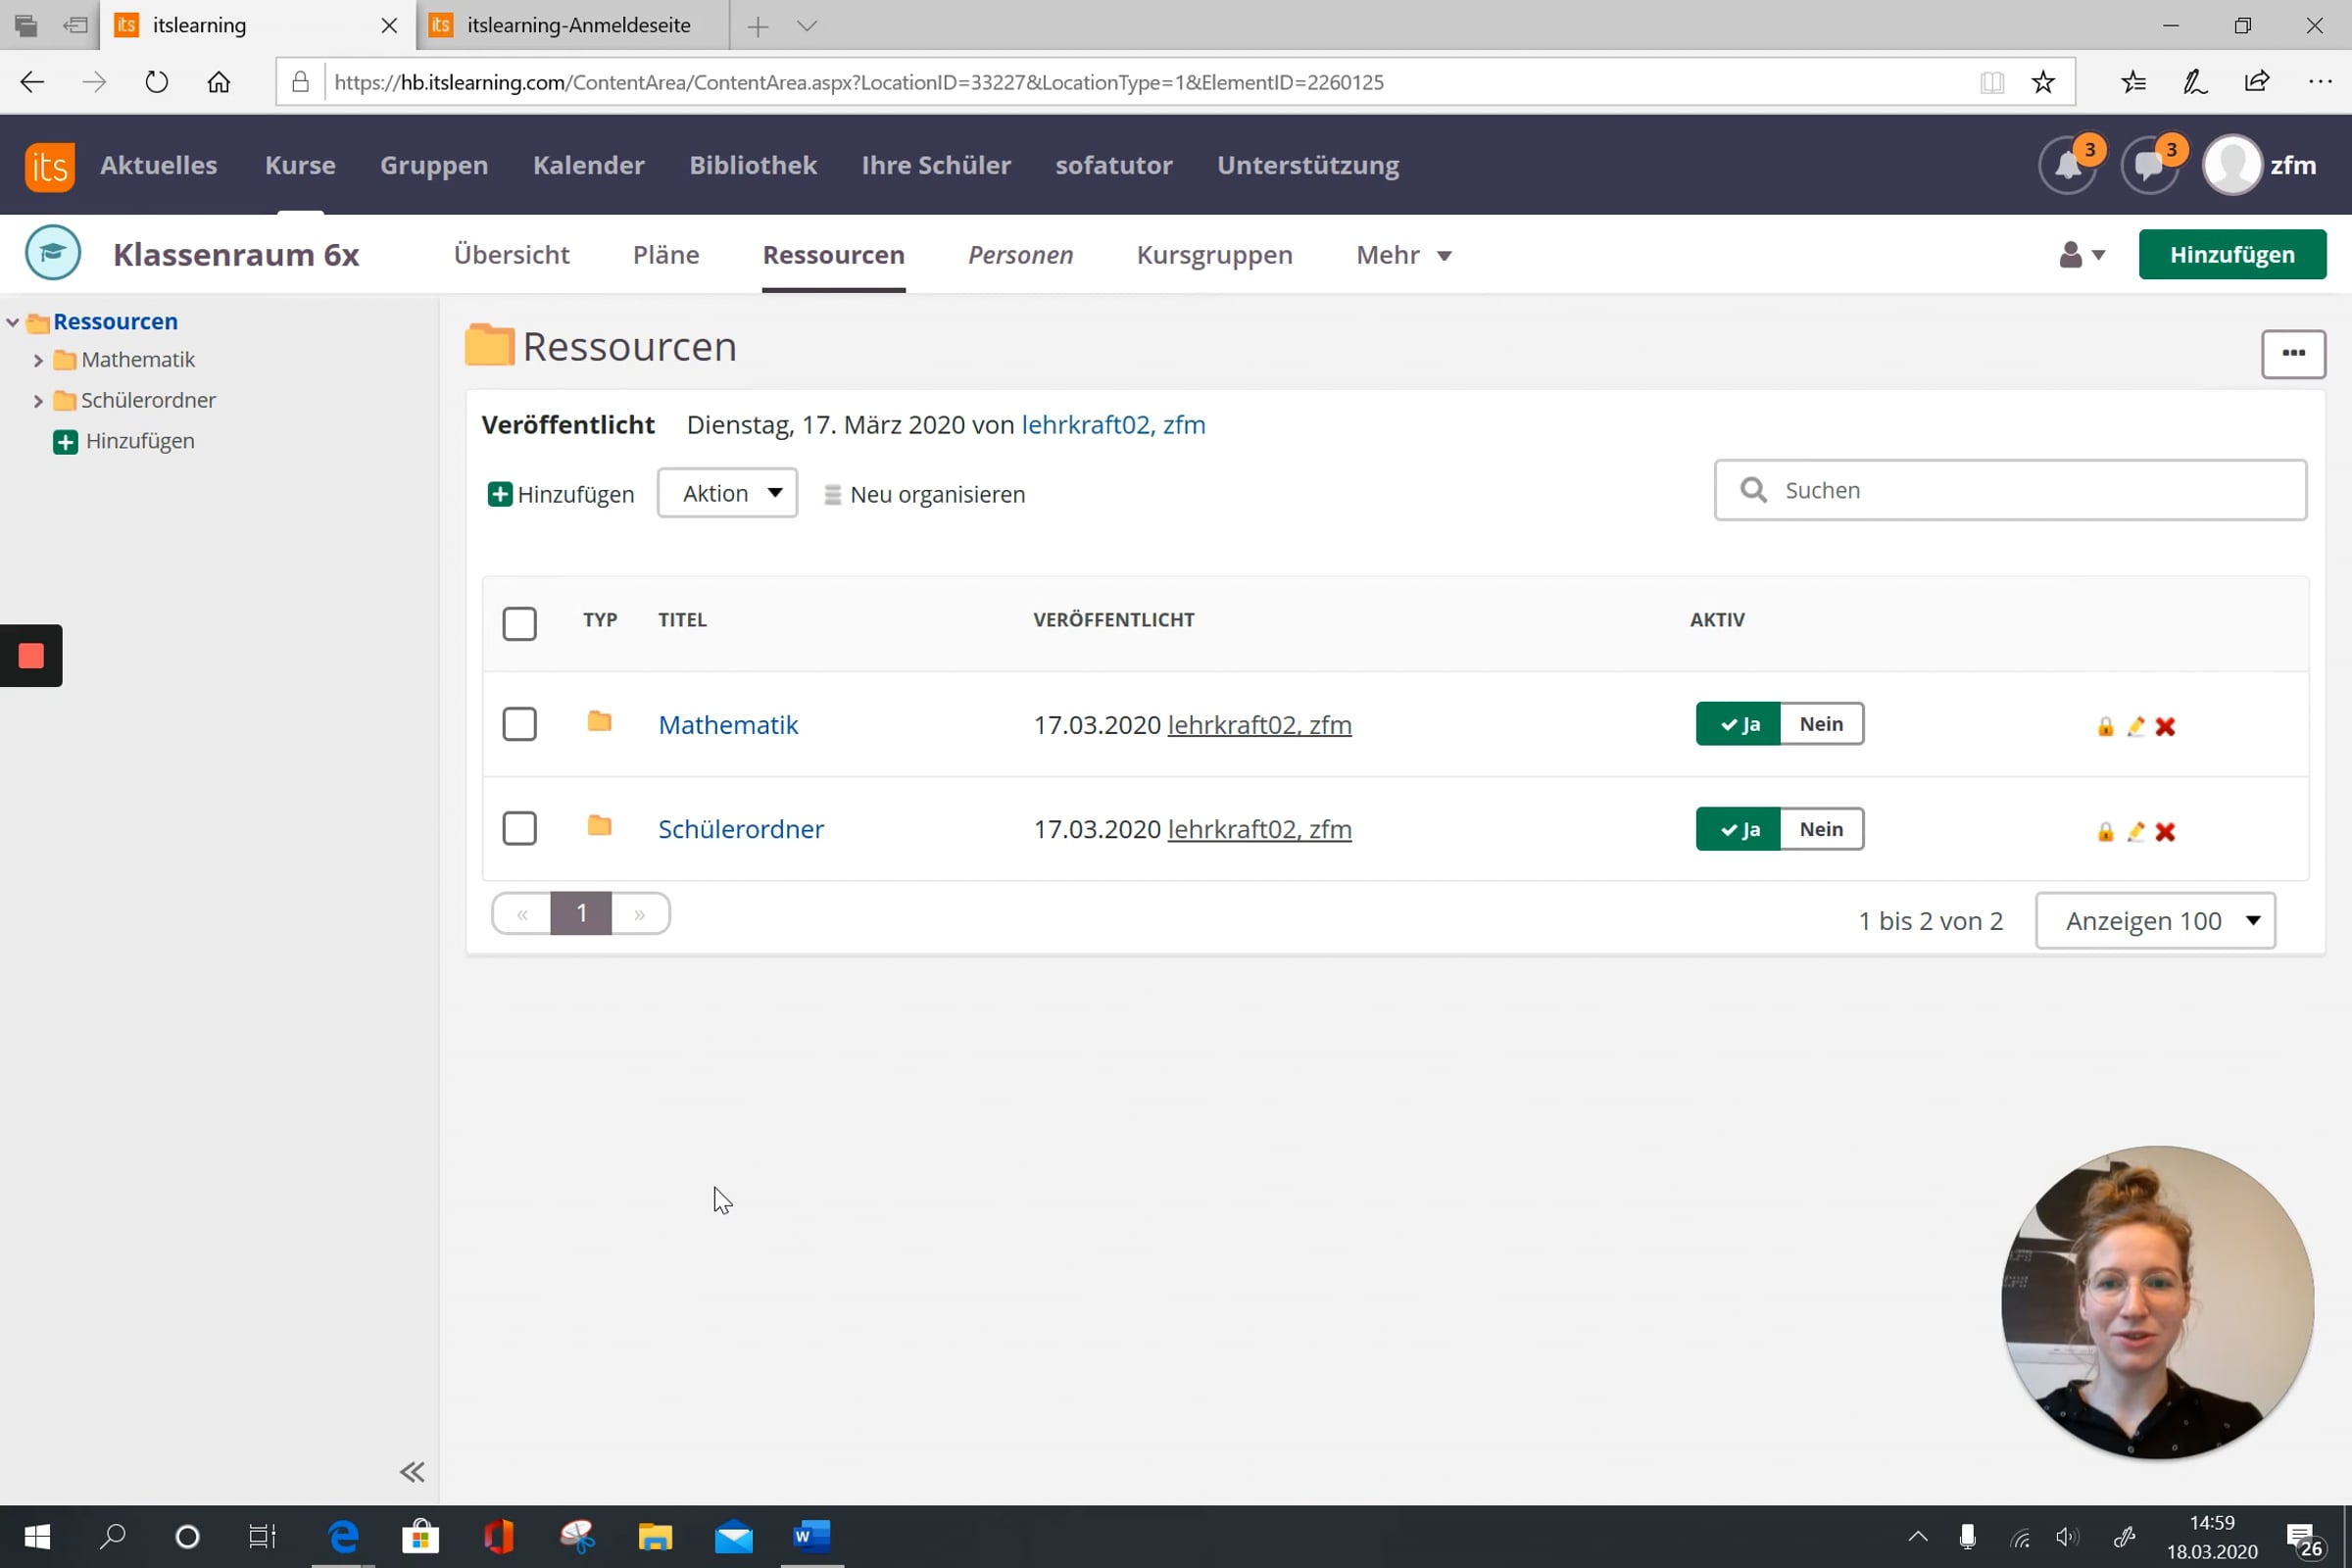Click the red stop recording button
This screenshot has height=1568, width=2352.
(x=31, y=656)
